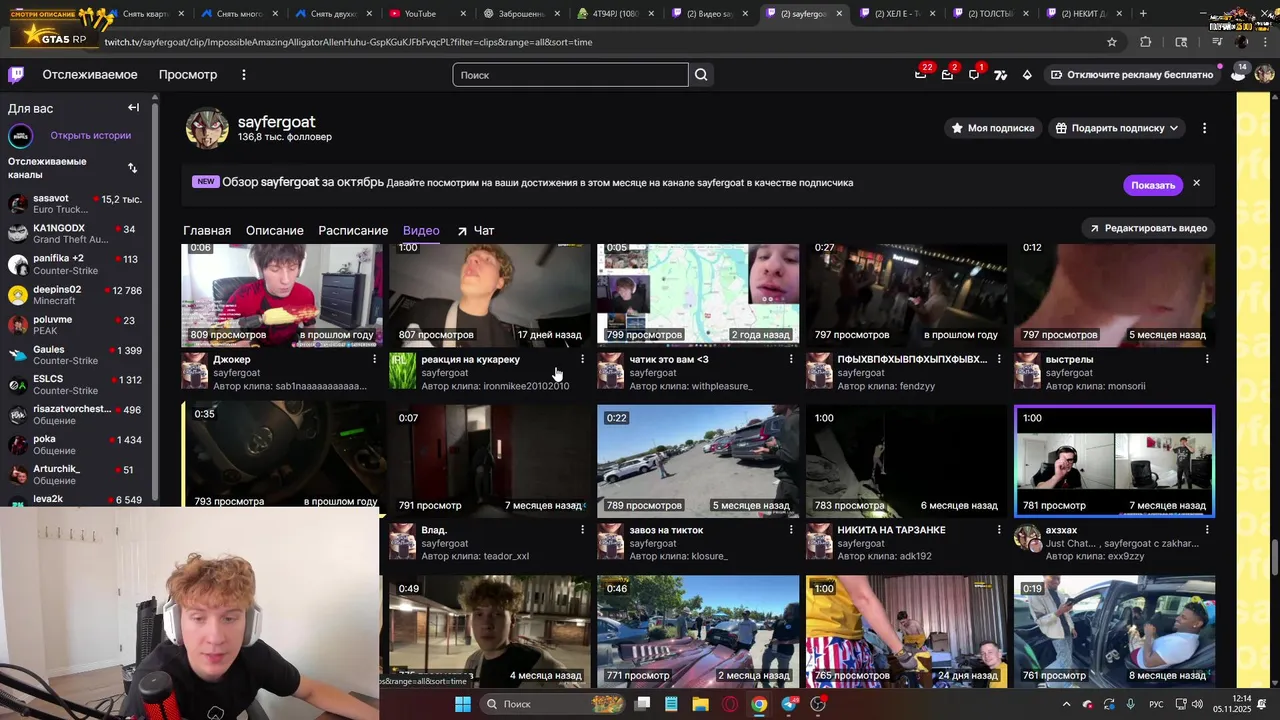Open Chrome extensions puzzle icon
Screen dimensions: 1280x720
click(x=1146, y=42)
